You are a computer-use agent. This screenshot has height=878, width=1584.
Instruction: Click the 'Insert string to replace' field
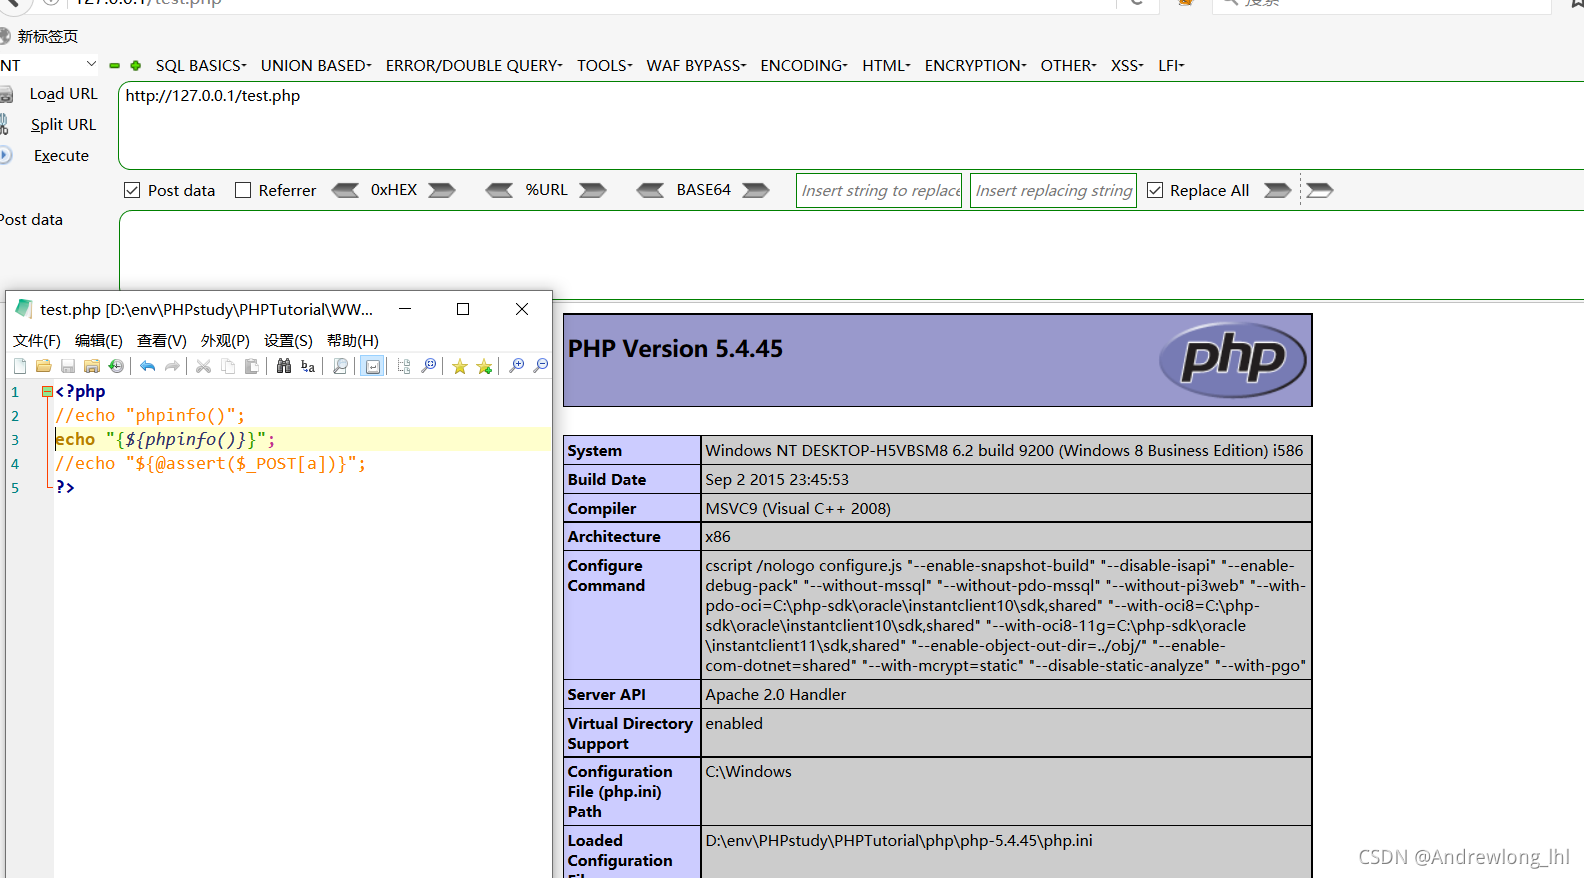coord(879,190)
